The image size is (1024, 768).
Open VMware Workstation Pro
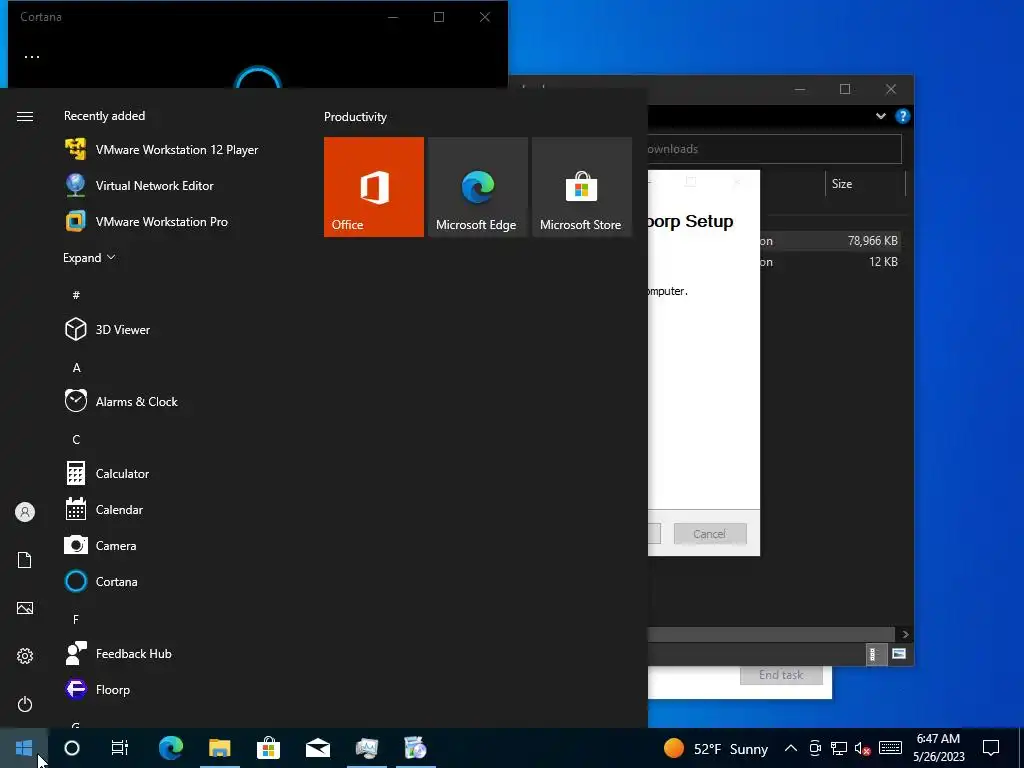pos(147,221)
